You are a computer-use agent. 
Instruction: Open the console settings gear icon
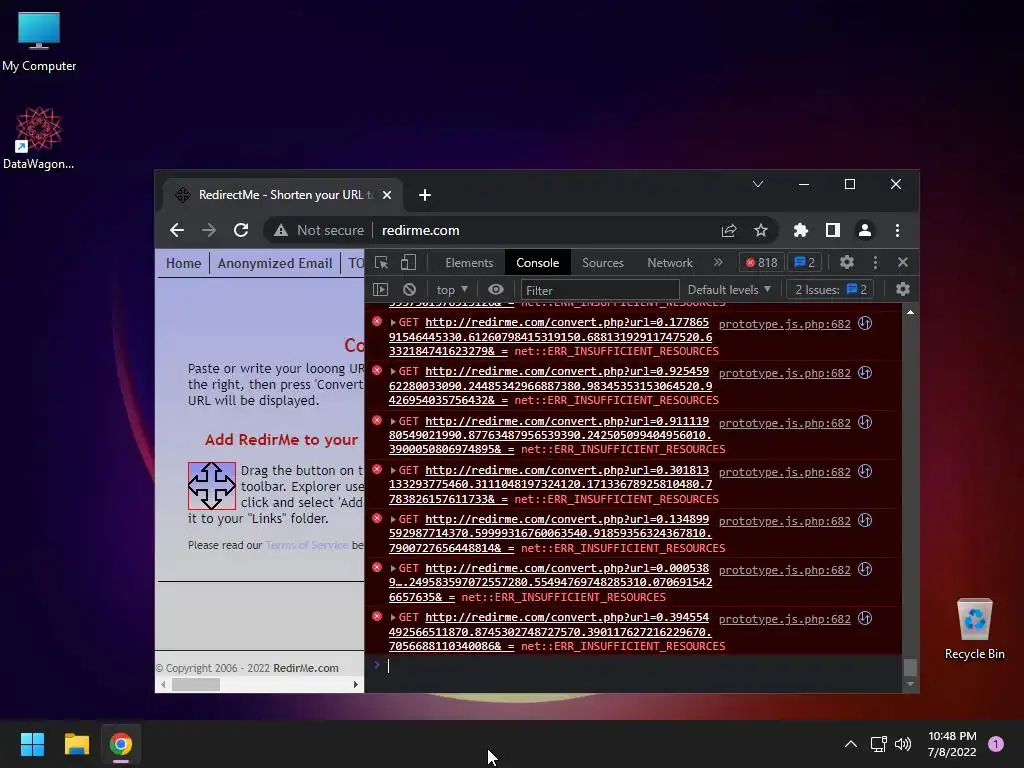[x=903, y=289]
